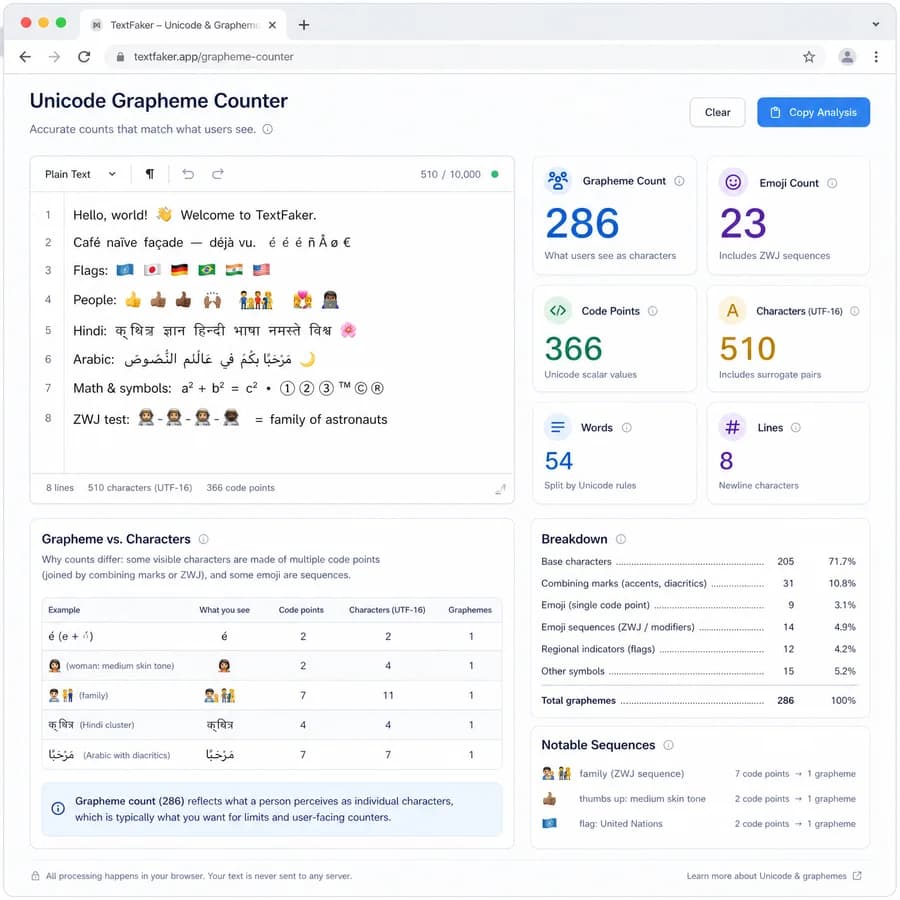This screenshot has height=900, width=900.
Task: Open info tooltip for Emoji Count
Action: 832,183
